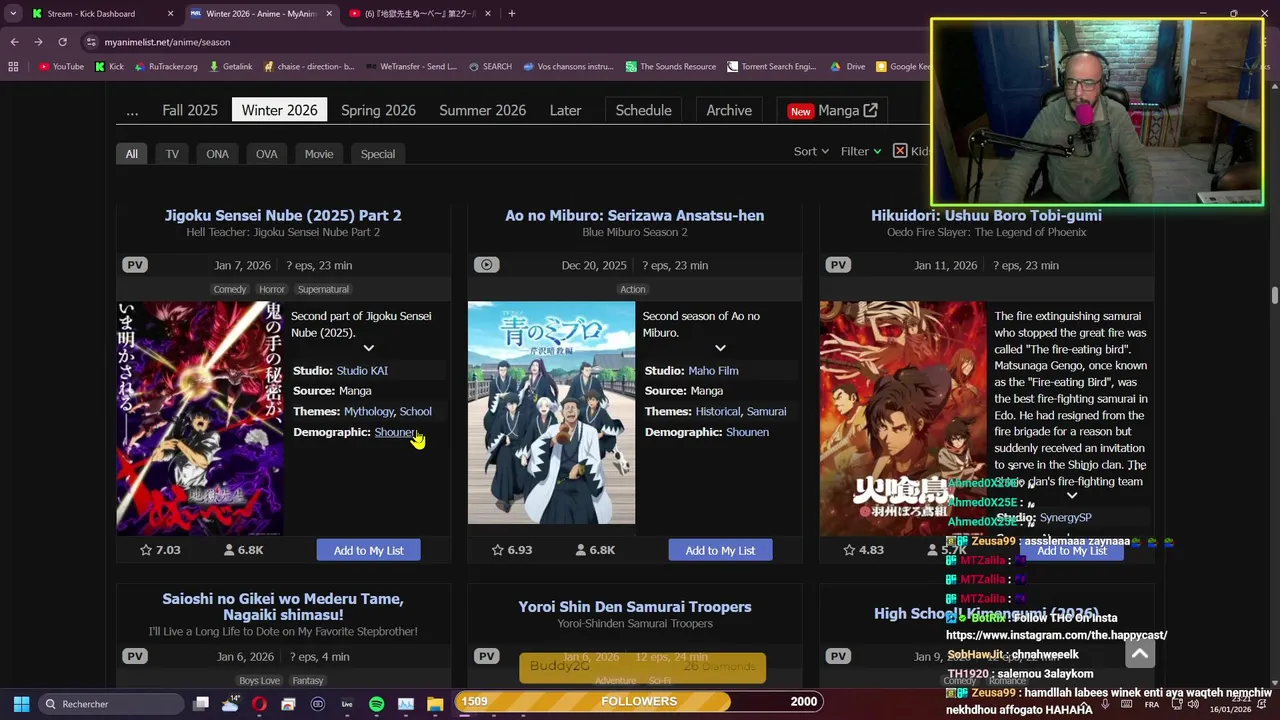The image size is (1280, 720).
Task: Open the browser tab search dropdown
Action: pos(13,14)
